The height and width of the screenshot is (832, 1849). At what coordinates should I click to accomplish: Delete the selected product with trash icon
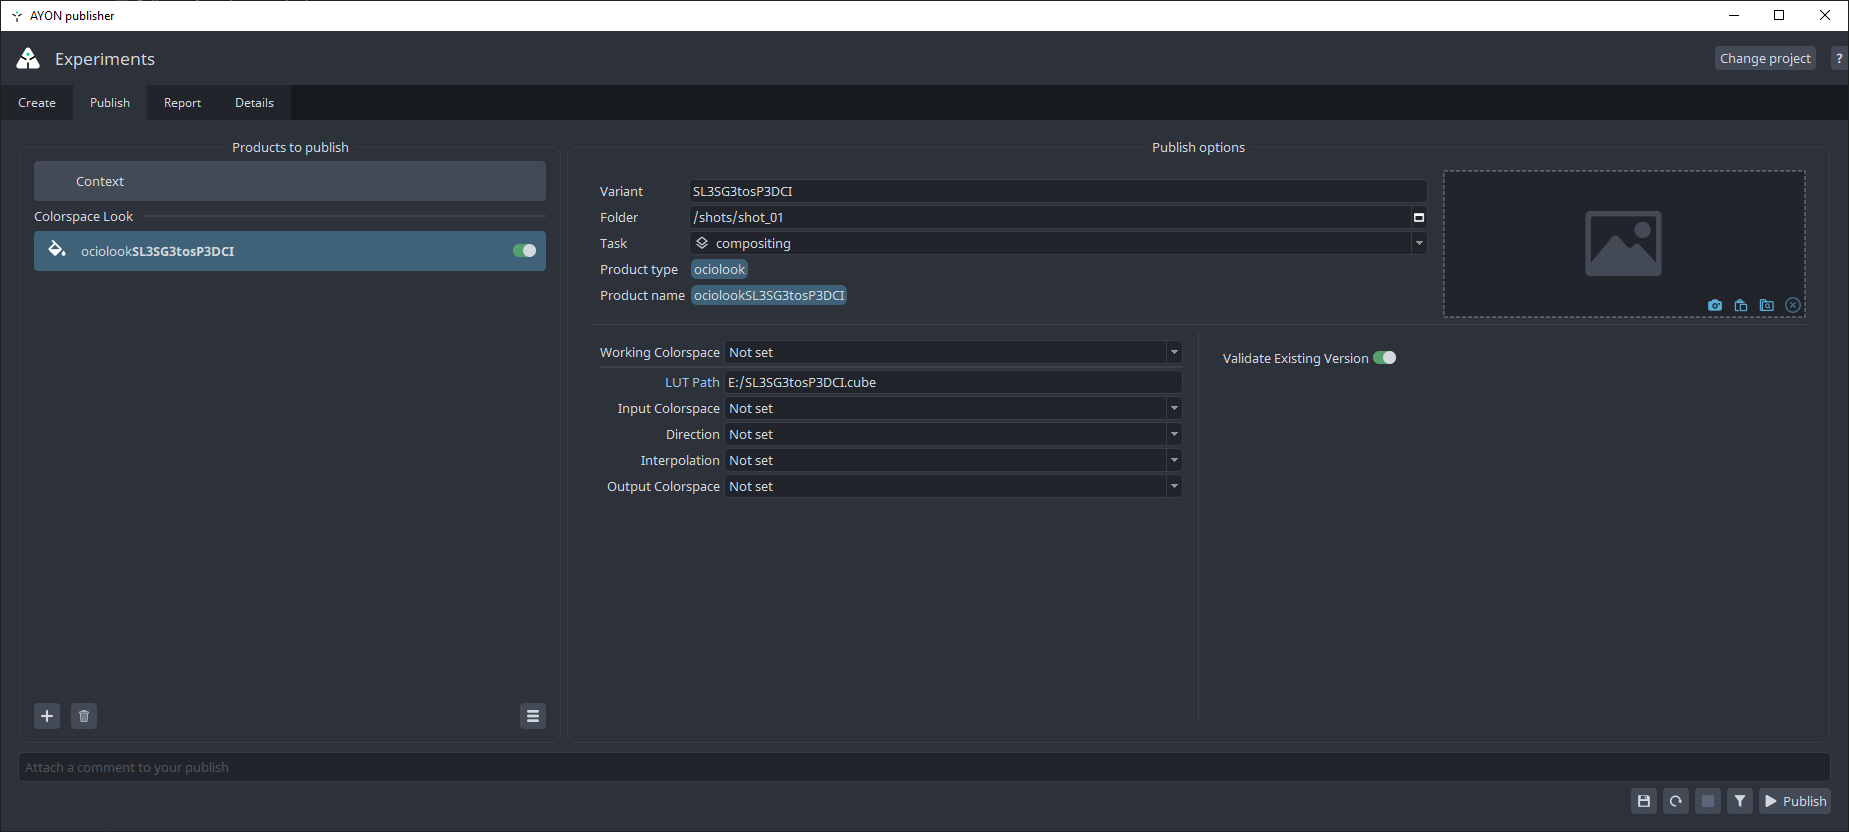coord(84,716)
